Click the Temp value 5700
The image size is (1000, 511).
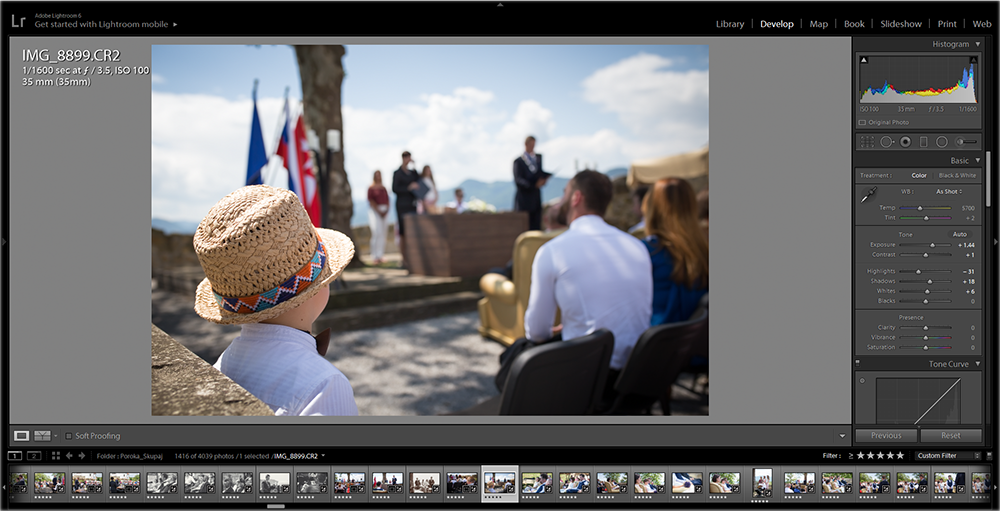click(x=968, y=208)
